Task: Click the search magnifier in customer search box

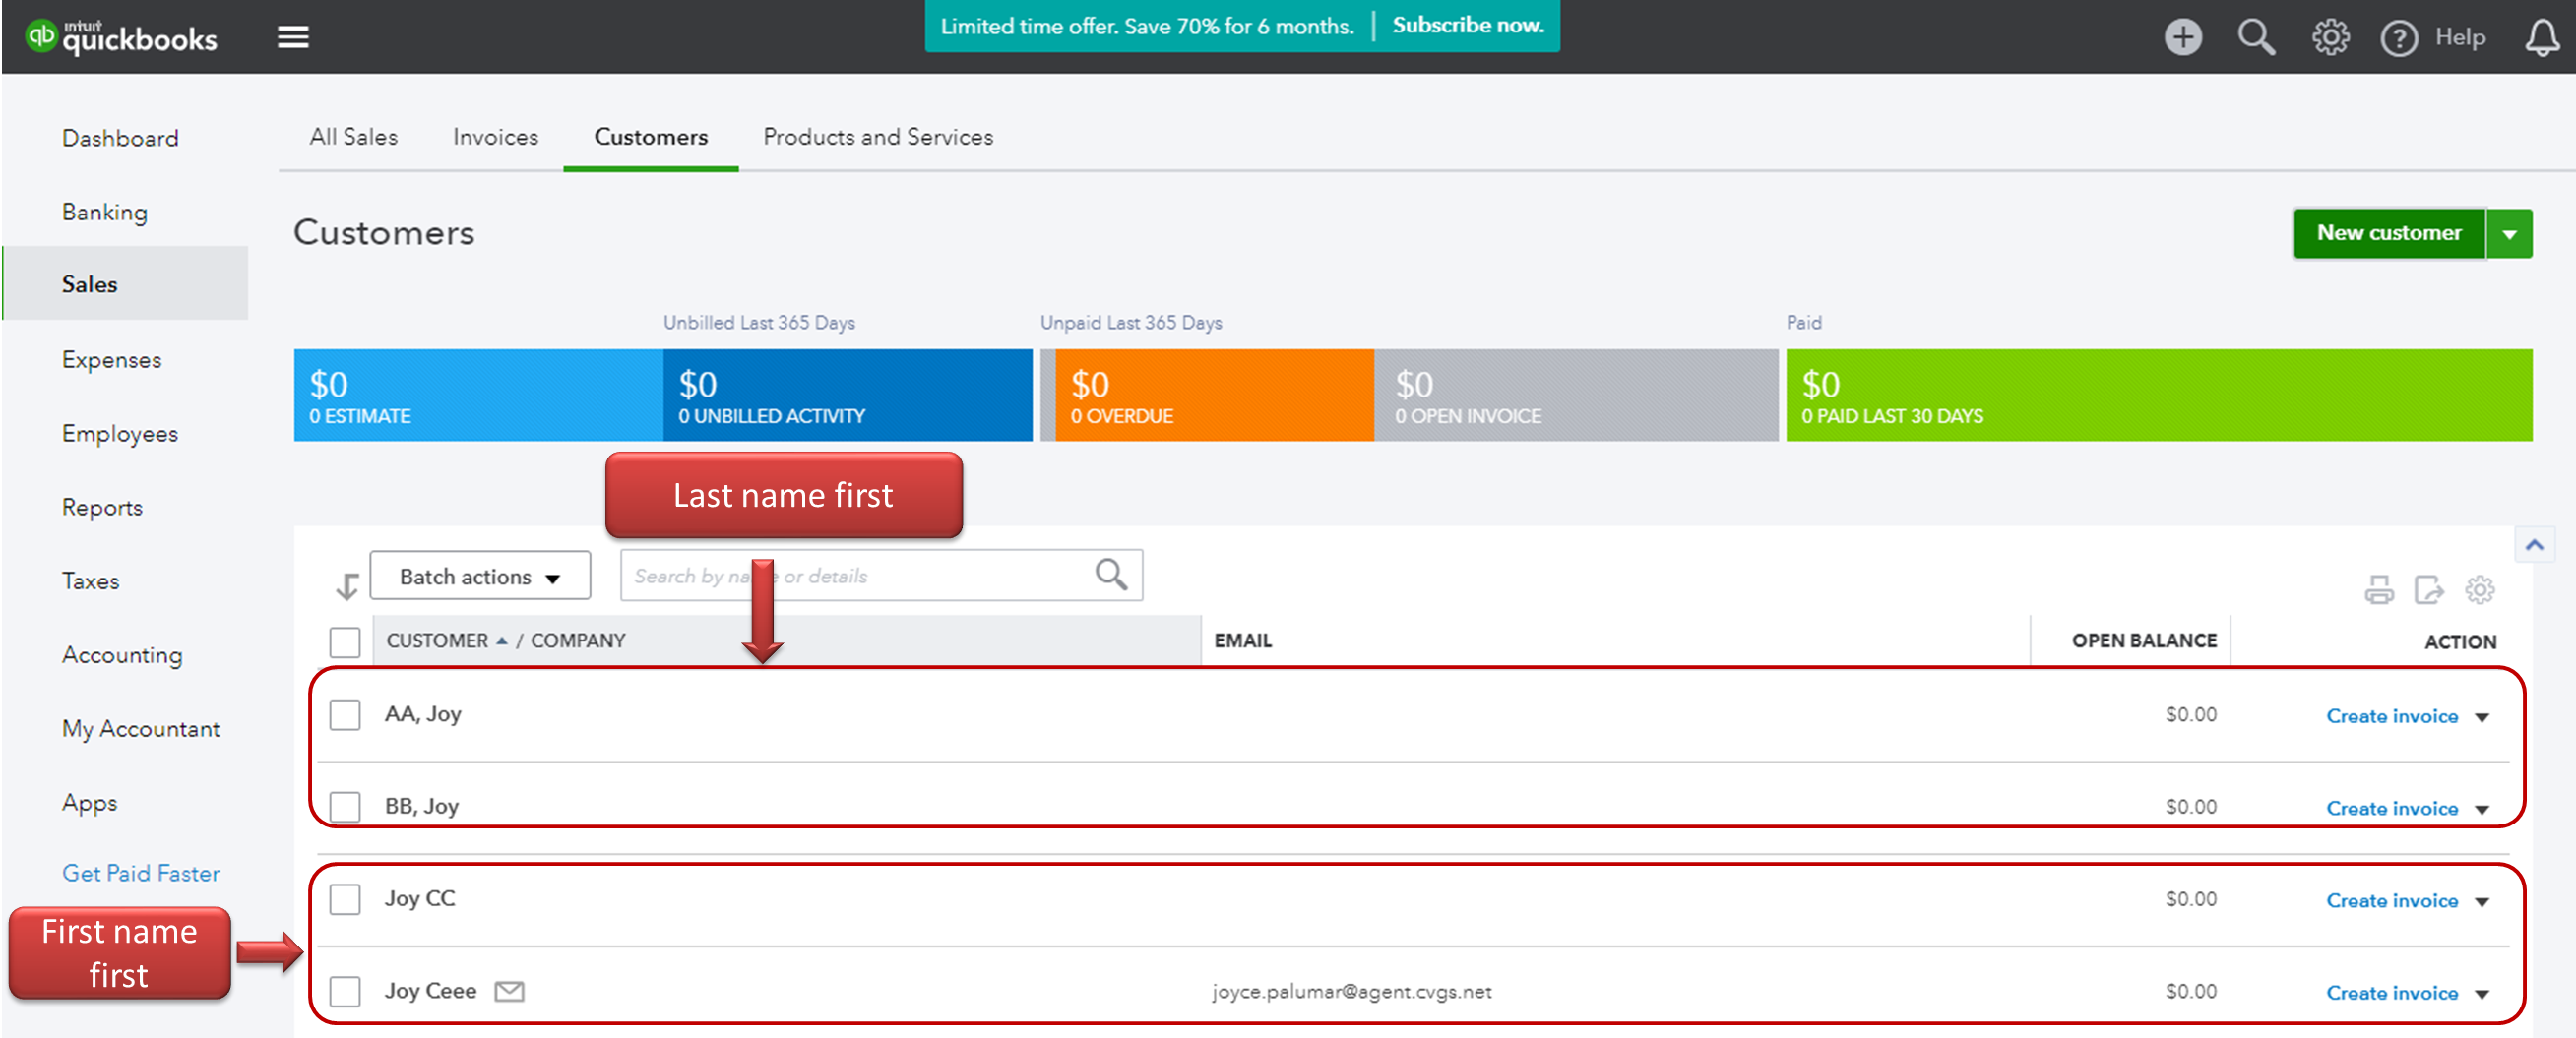Action: pyautogui.click(x=1111, y=575)
